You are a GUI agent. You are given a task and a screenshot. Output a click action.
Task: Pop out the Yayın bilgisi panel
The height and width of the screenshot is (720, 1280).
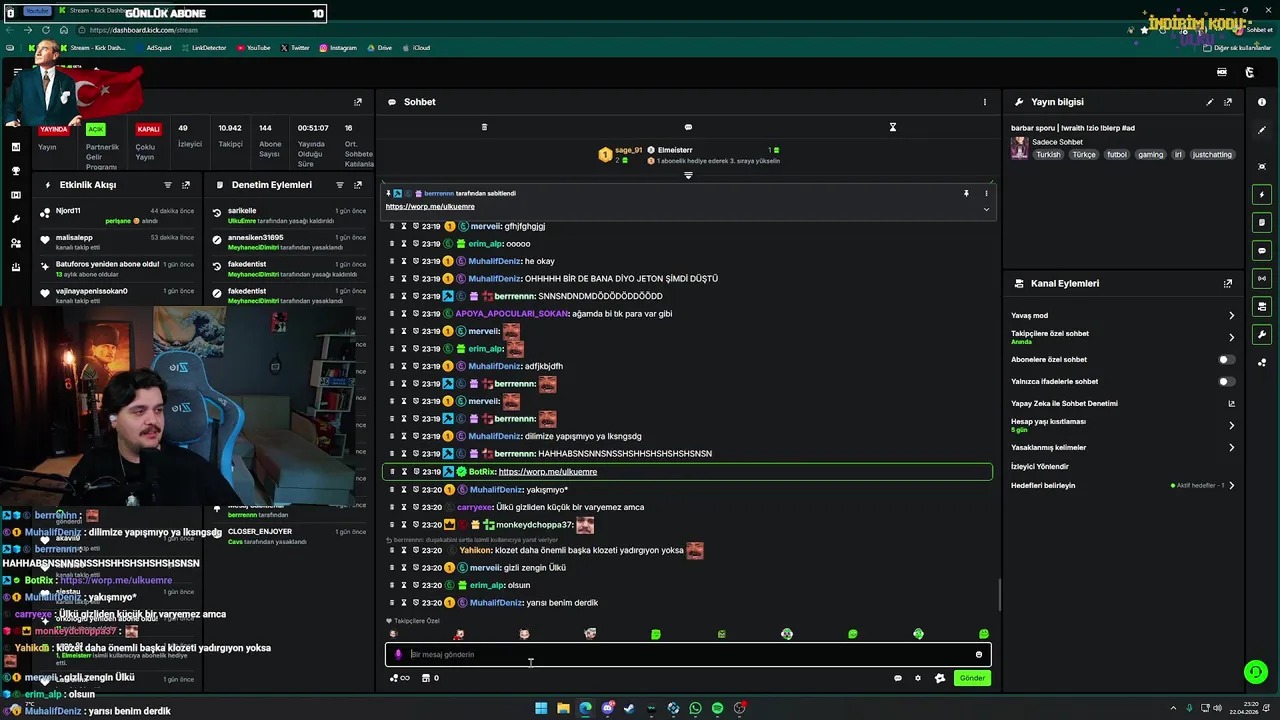point(1228,102)
